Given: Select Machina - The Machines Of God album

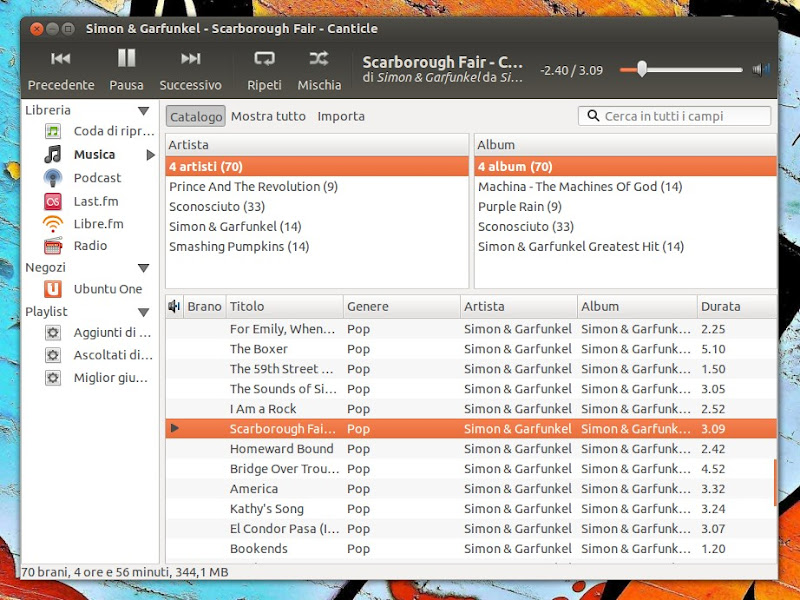Looking at the screenshot, I should (625, 187).
